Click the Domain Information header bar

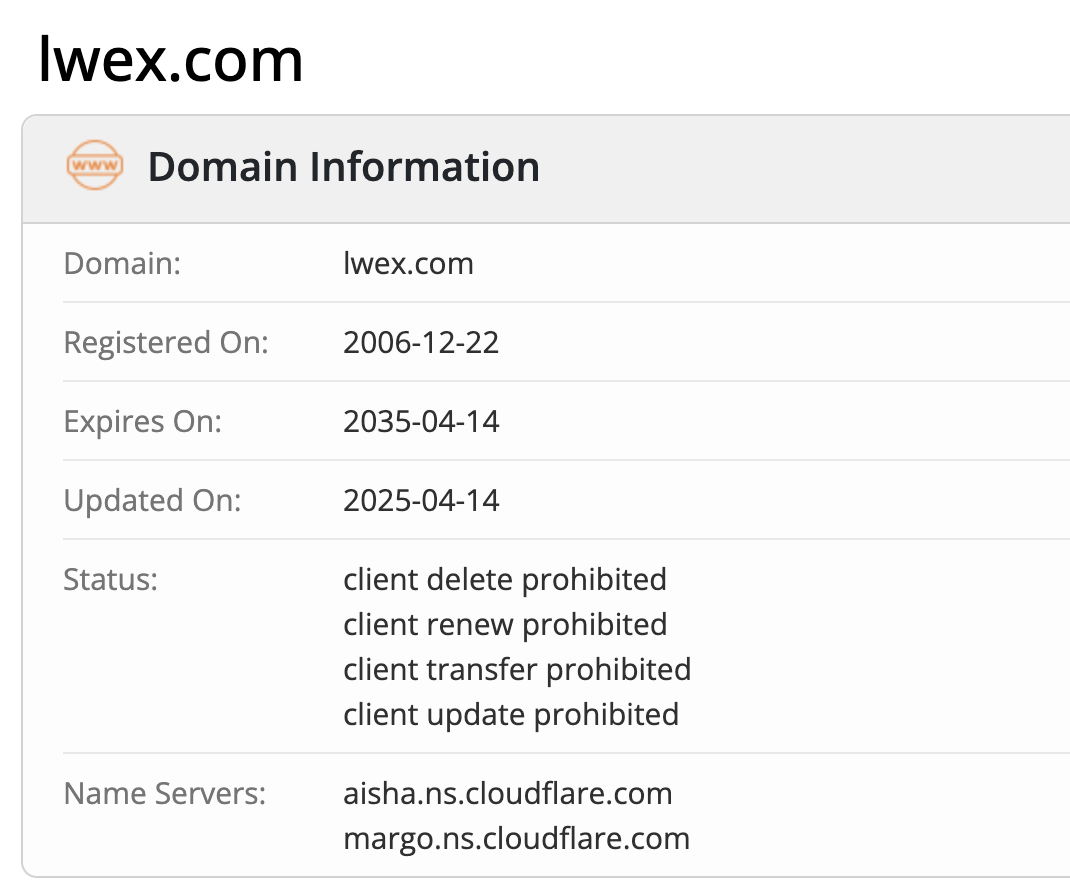click(546, 168)
